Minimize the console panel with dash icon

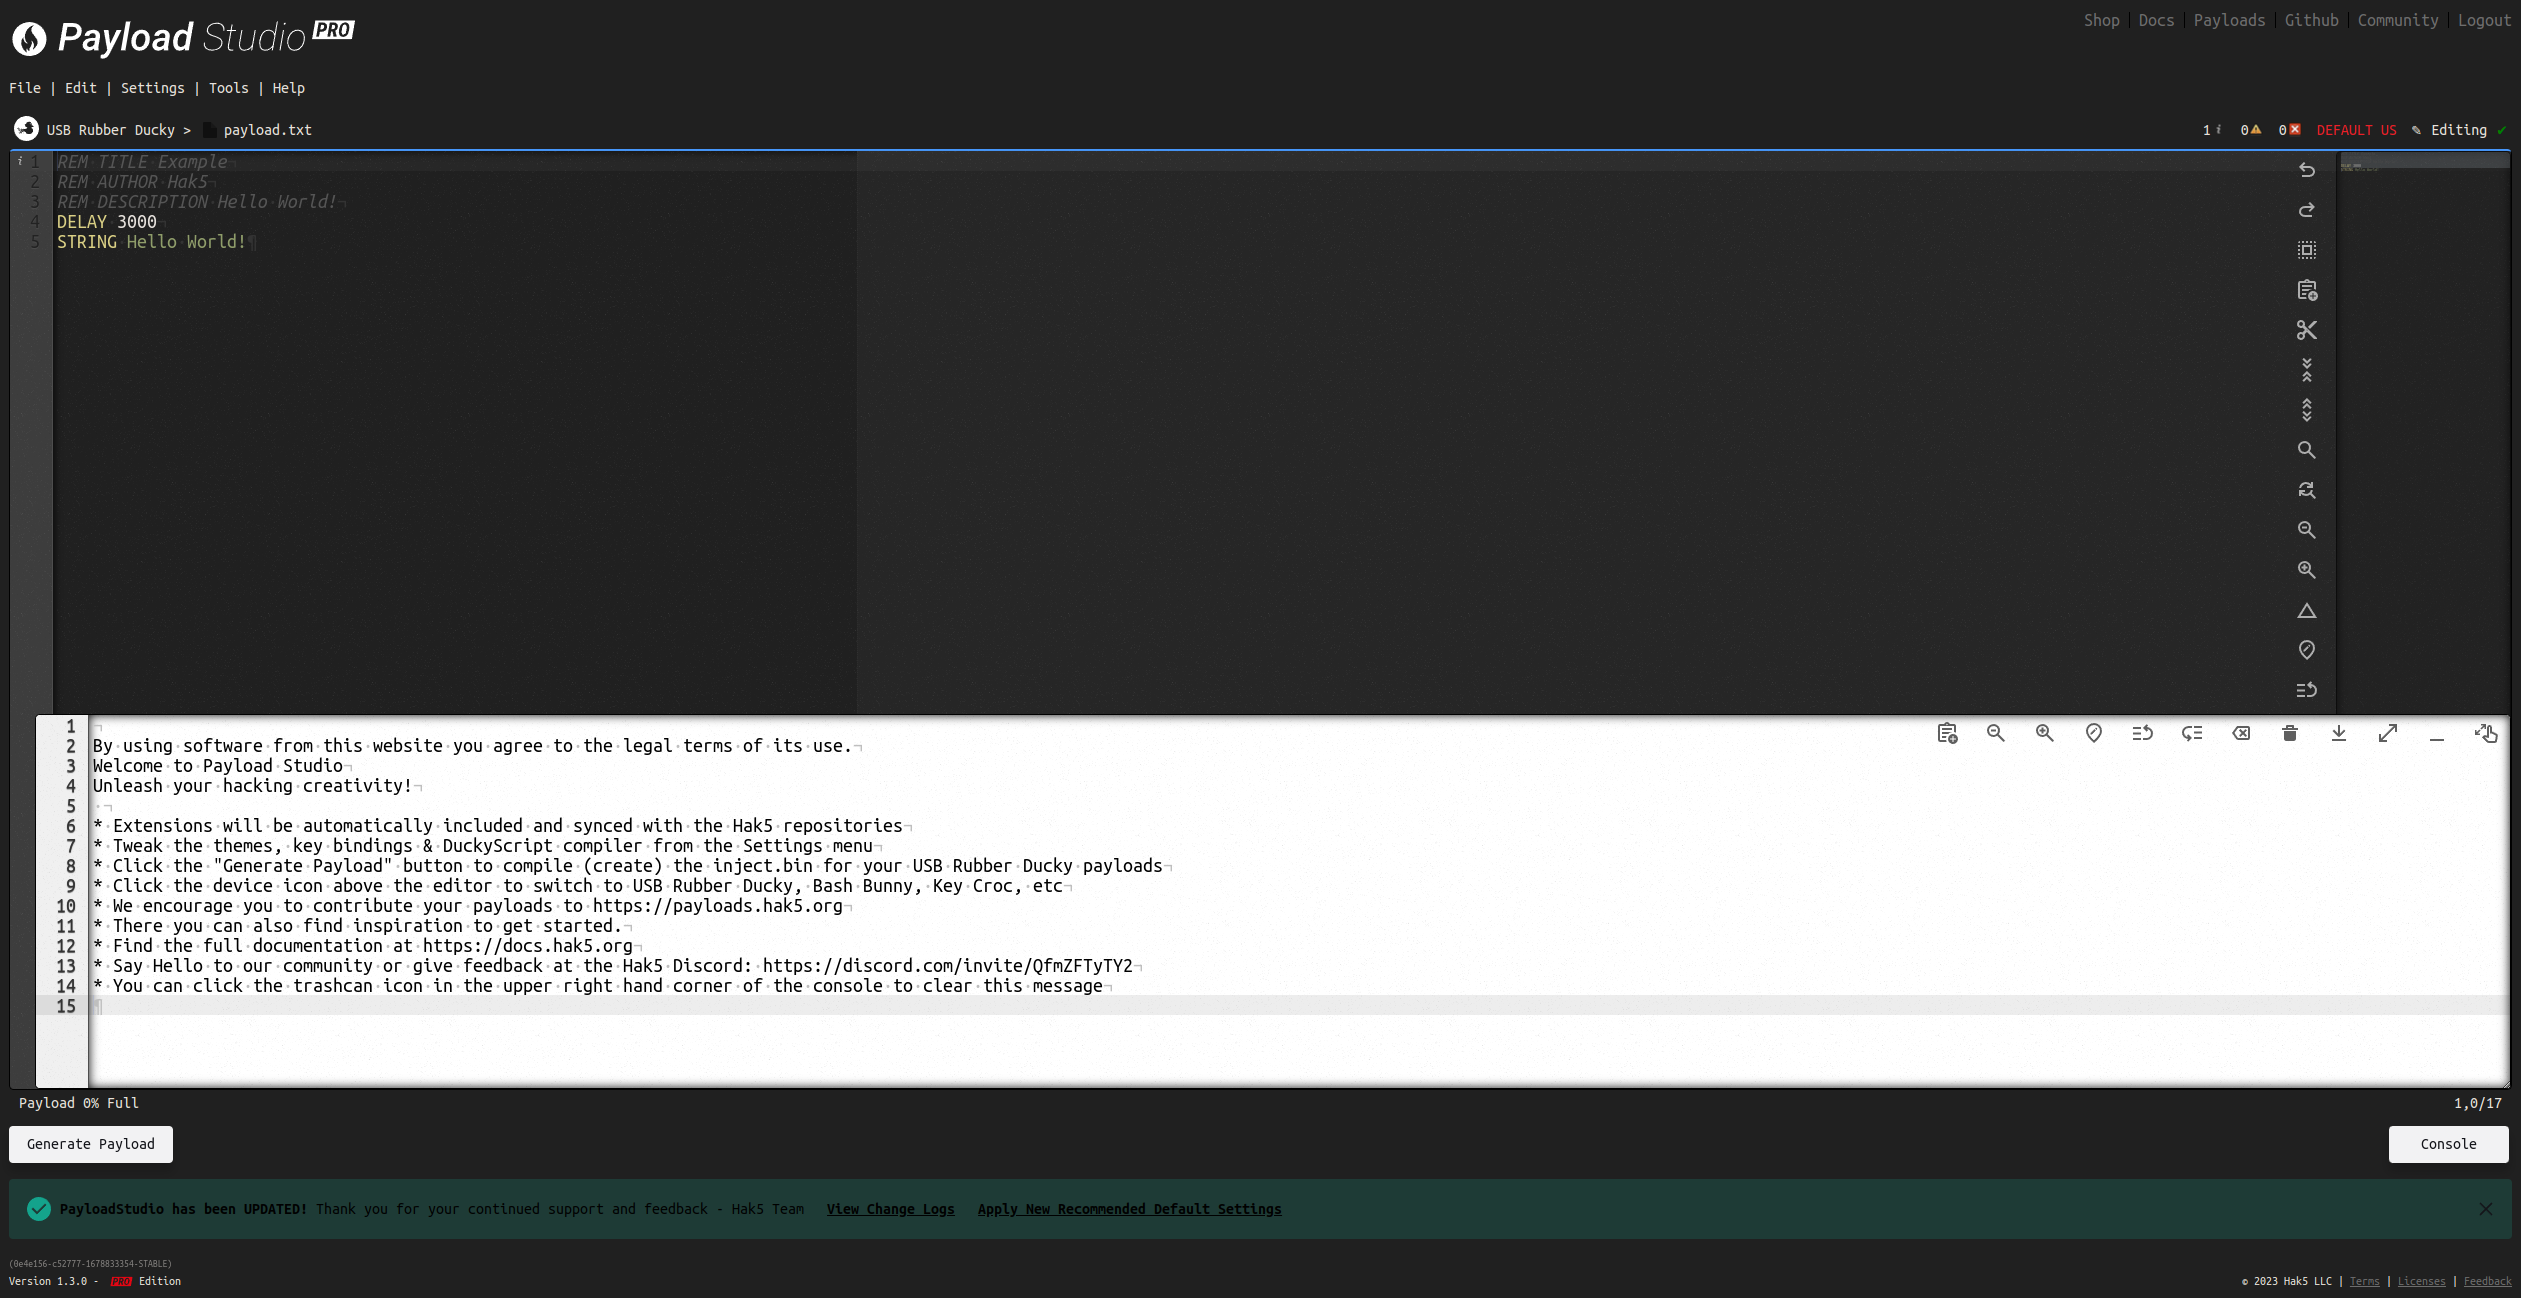(x=2437, y=738)
